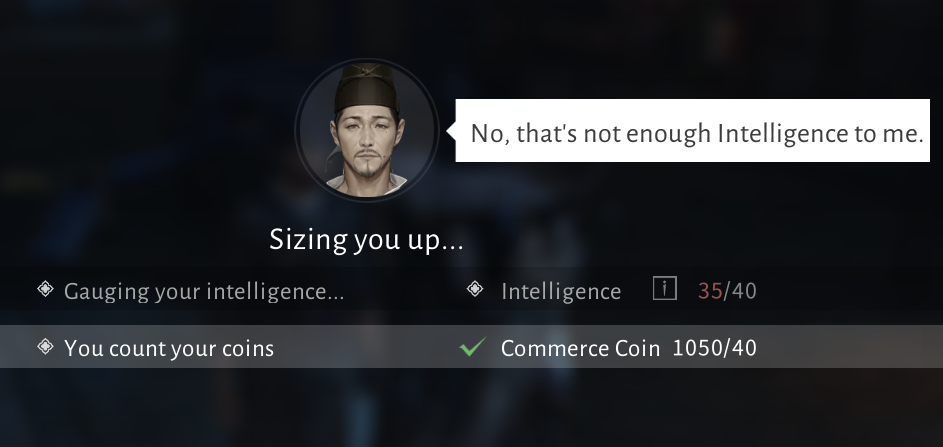Click the red 35 intelligence value
Viewport: 943px width, 447px height.
(710, 291)
